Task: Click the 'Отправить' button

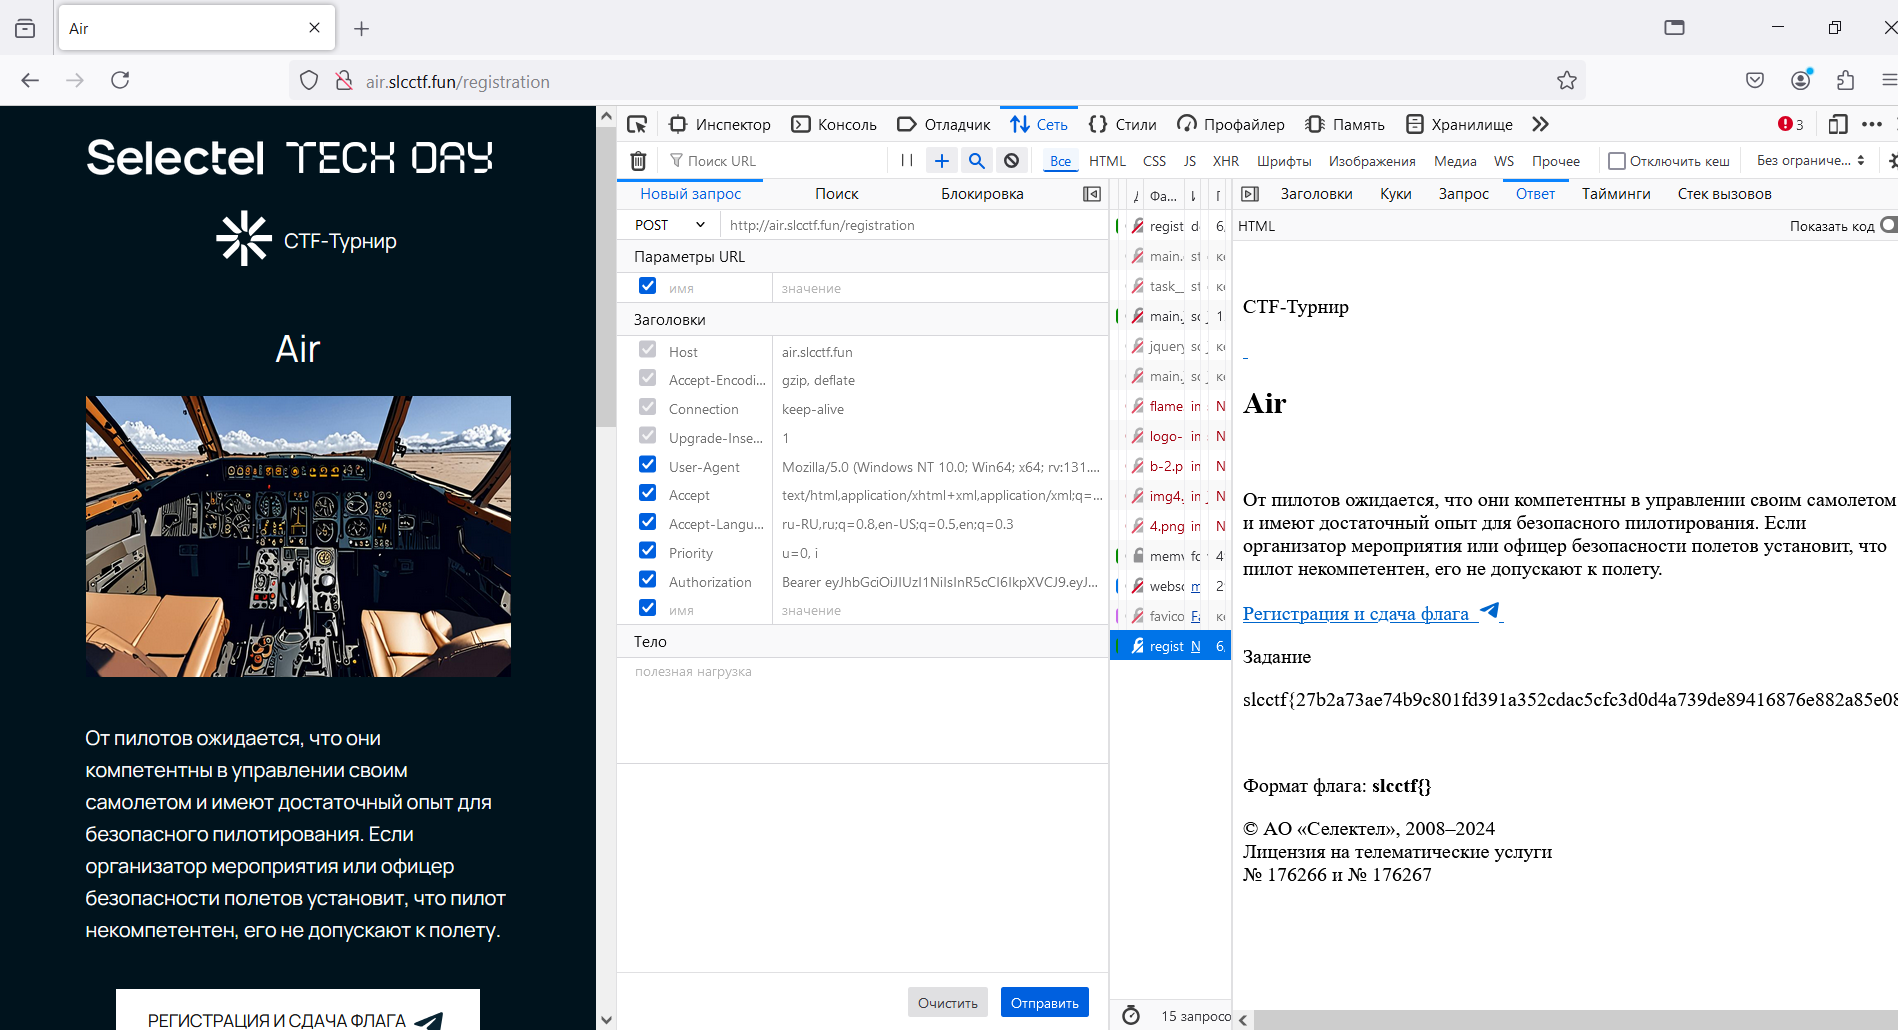Action: [1045, 1002]
